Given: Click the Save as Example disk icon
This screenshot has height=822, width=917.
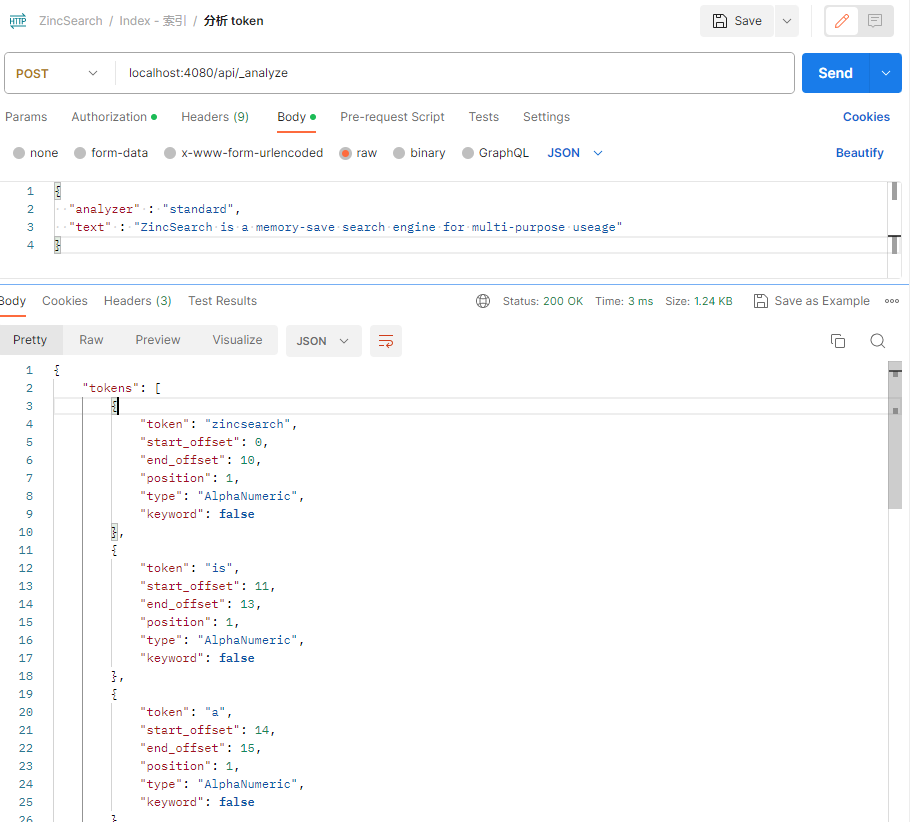Looking at the screenshot, I should point(760,301).
